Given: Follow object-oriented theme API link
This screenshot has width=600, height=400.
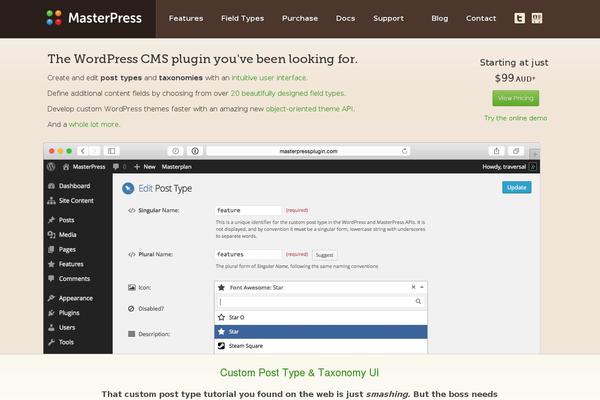Looking at the screenshot, I should tap(310, 109).
